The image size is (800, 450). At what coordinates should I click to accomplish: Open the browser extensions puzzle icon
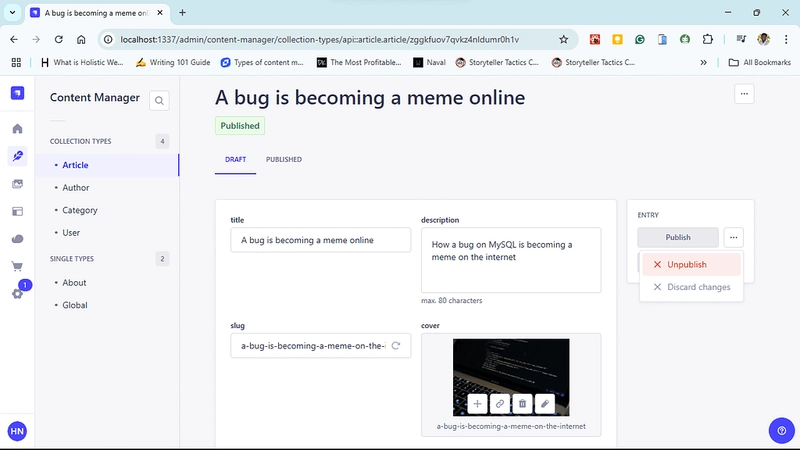point(707,39)
